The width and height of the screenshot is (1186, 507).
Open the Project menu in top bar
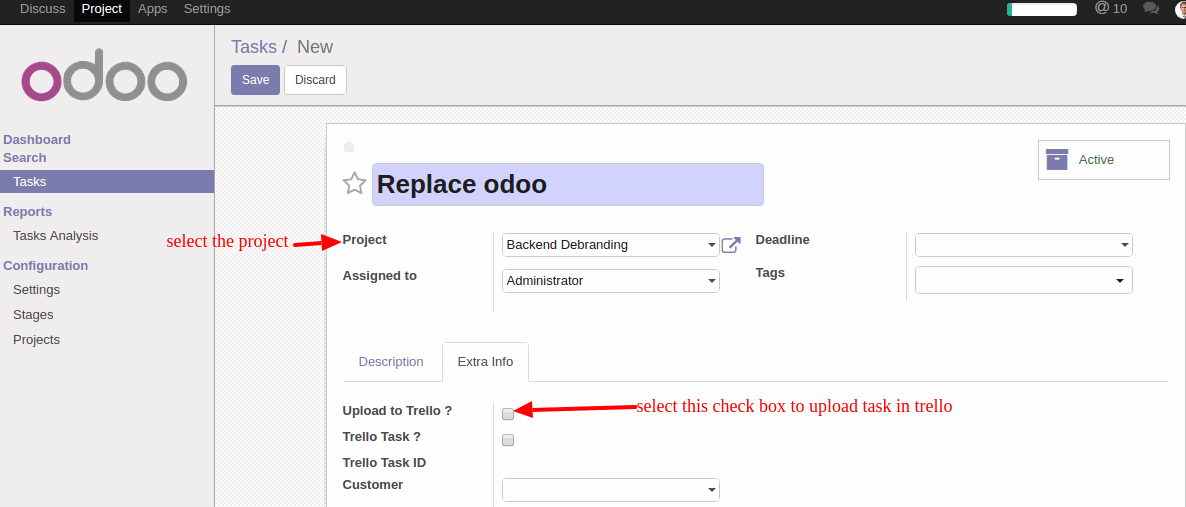coord(101,9)
